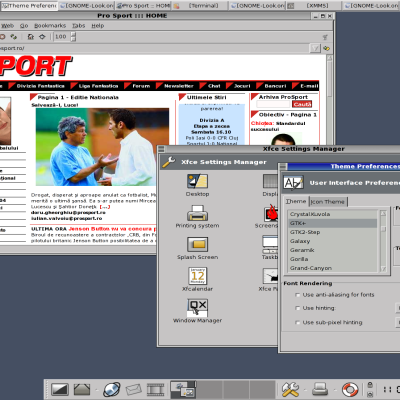Open the Desktop settings icon
Image resolution: width=400 pixels, height=400 pixels.
point(197,182)
